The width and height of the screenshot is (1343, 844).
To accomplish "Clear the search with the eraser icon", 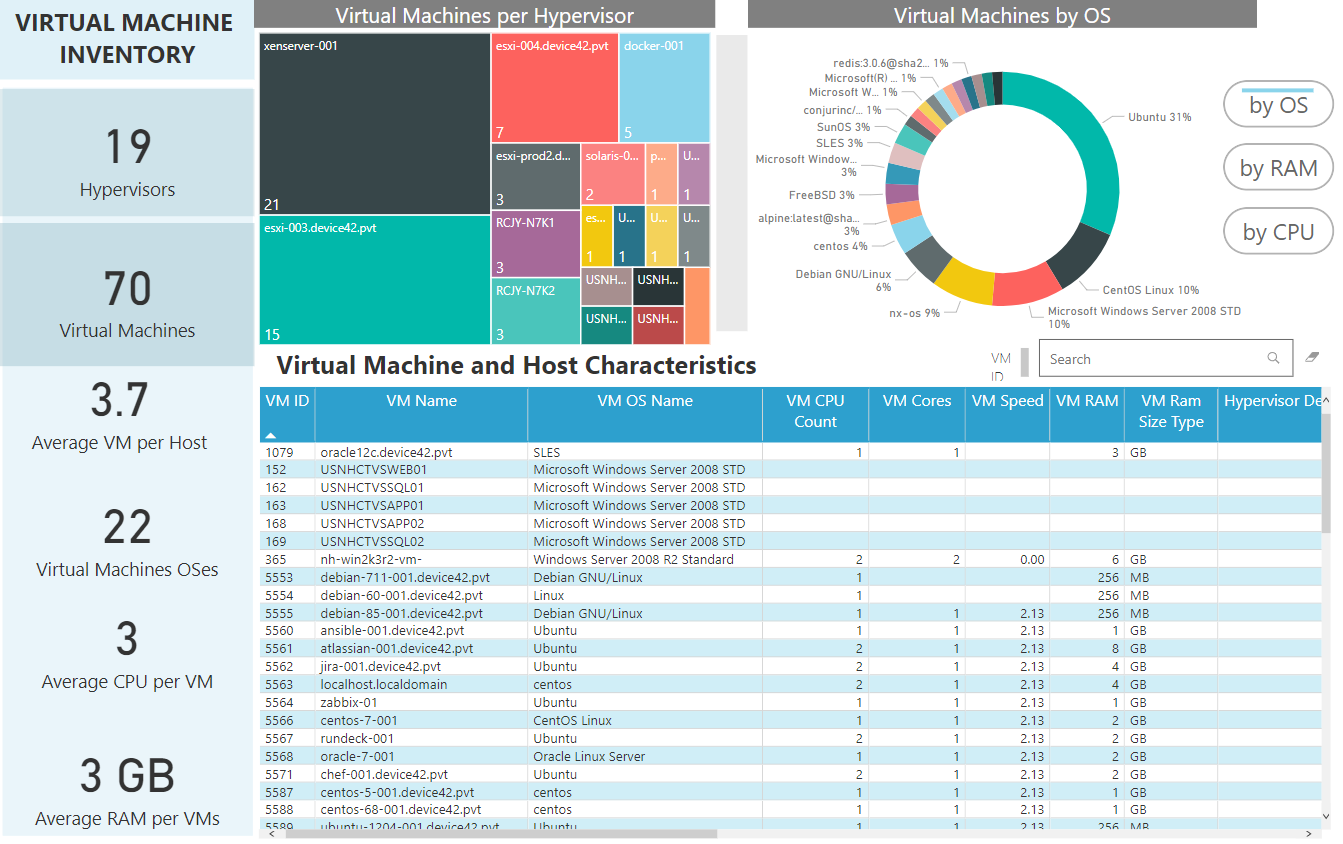I will point(1313,357).
